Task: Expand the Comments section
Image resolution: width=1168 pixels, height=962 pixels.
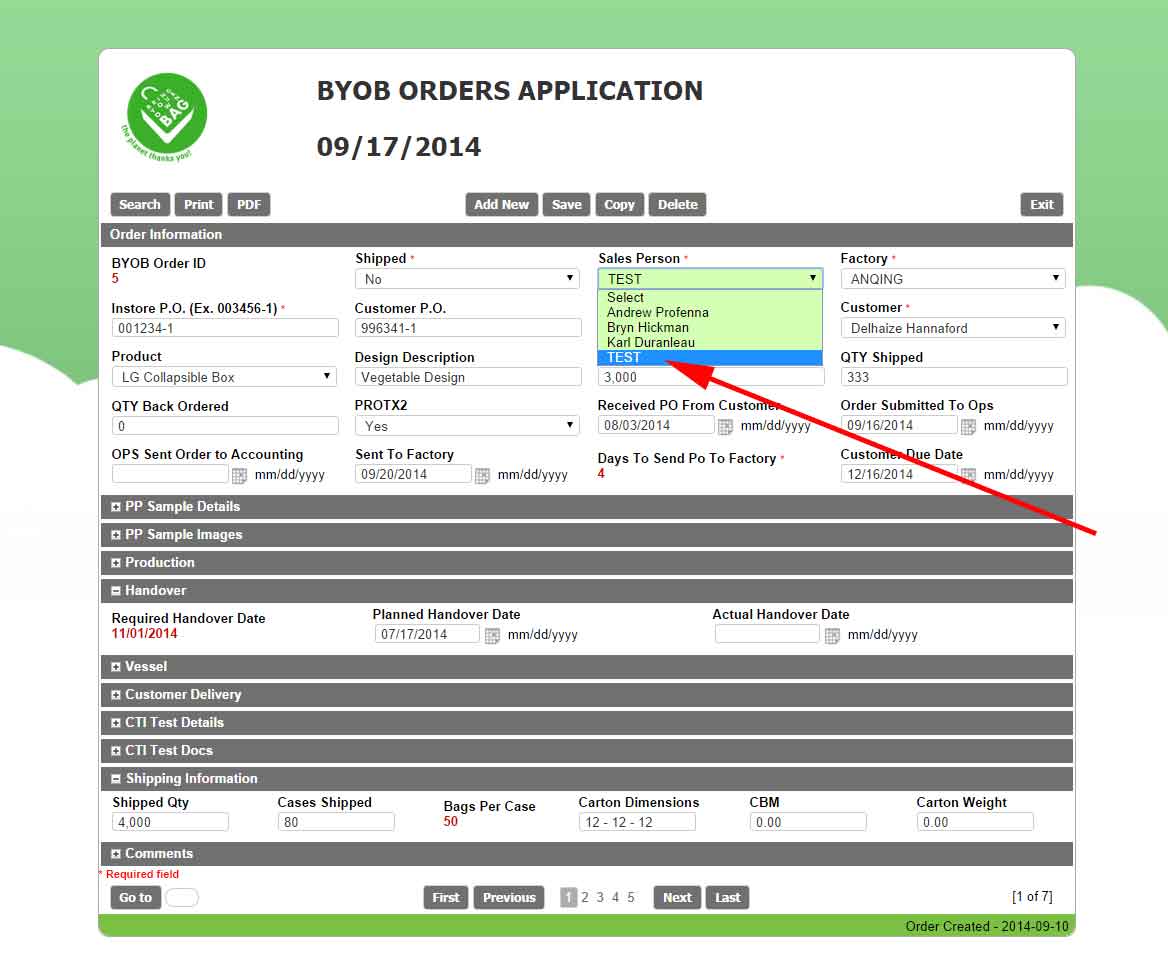Action: [x=115, y=854]
